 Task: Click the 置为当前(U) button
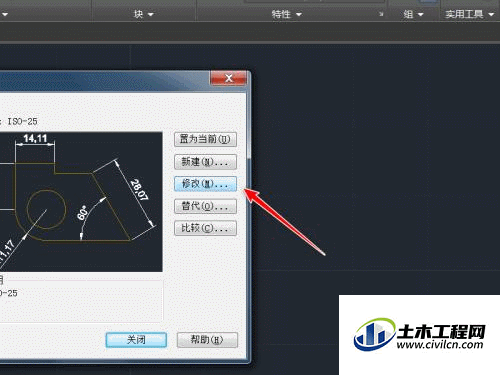point(205,139)
